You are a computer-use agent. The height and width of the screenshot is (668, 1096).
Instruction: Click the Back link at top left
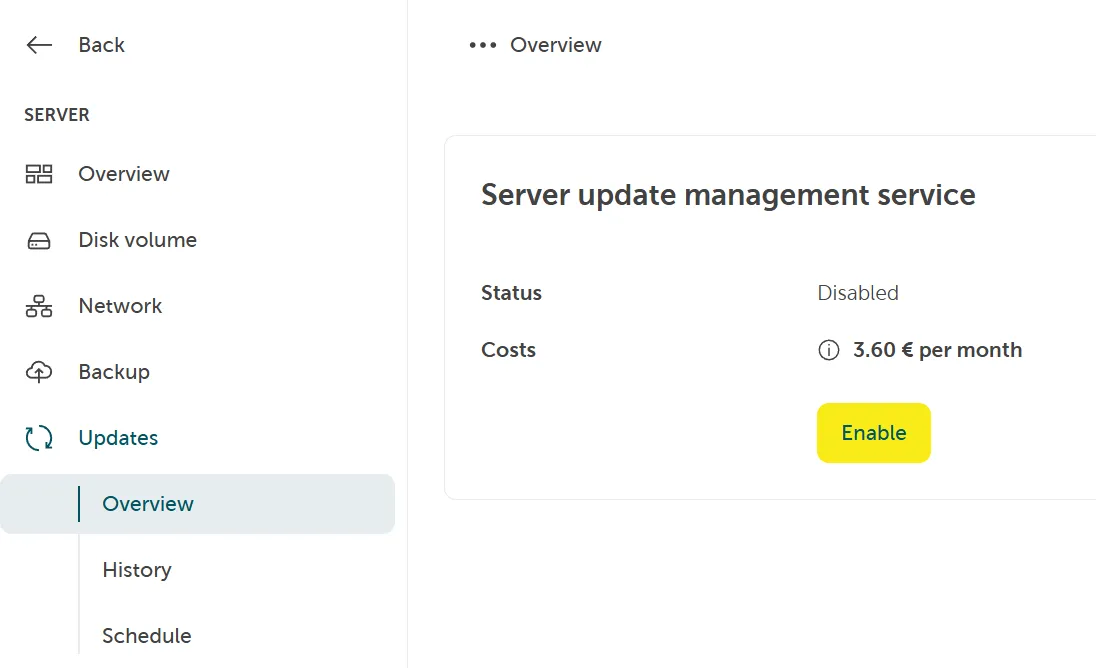point(100,44)
